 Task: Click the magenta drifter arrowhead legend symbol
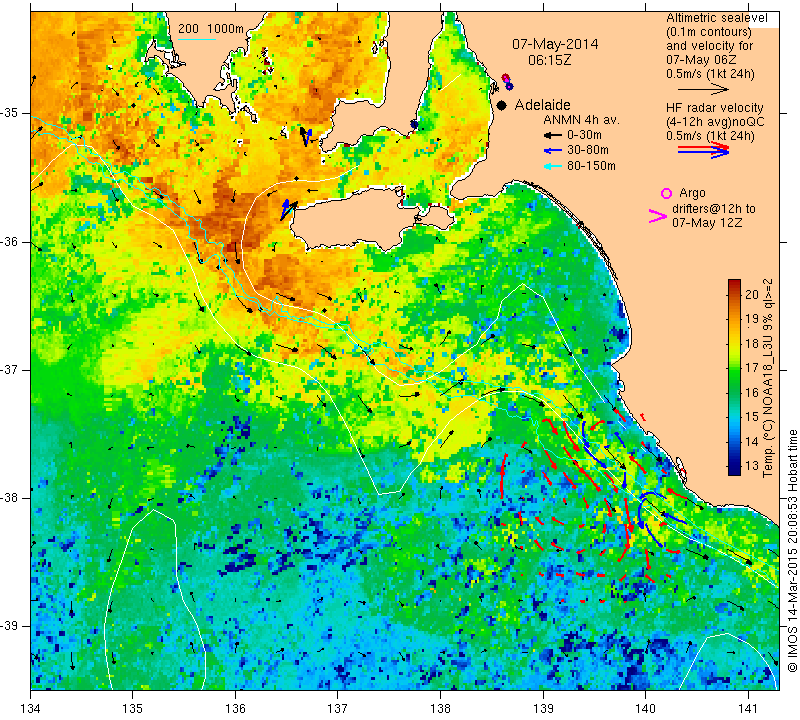click(658, 216)
